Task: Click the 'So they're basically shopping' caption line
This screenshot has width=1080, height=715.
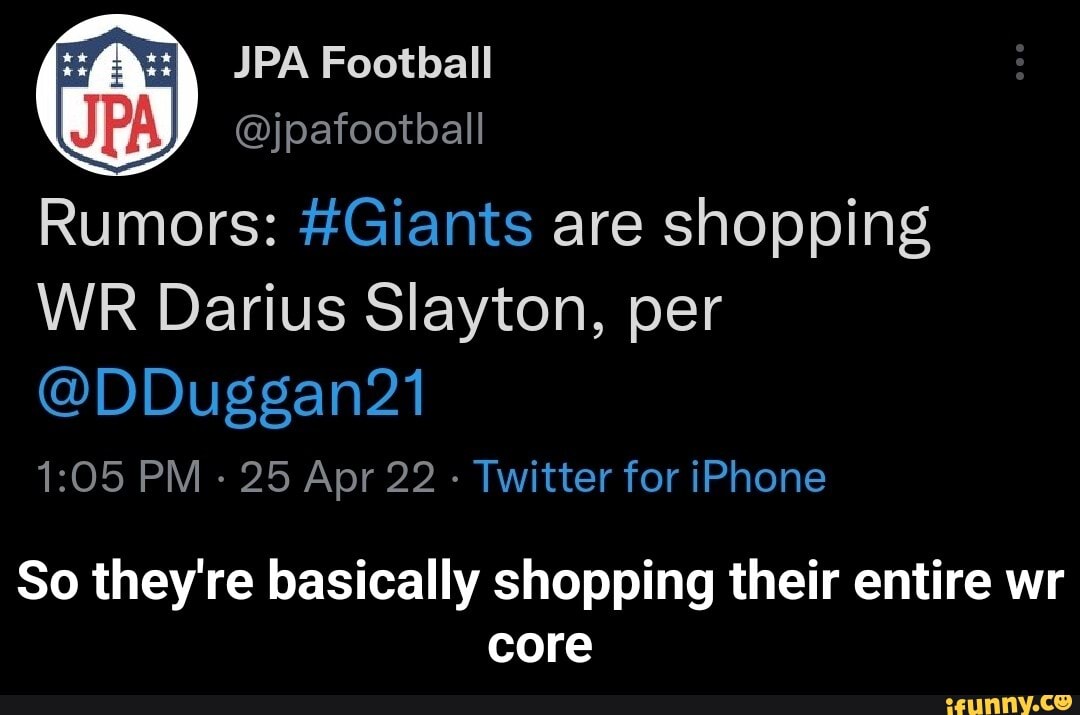Action: (366, 583)
